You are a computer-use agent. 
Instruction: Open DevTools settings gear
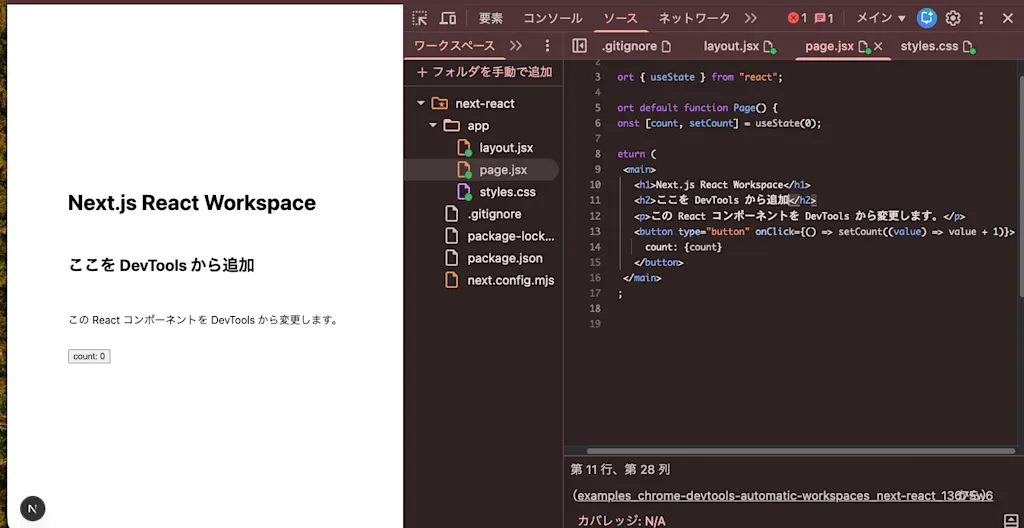pos(953,18)
